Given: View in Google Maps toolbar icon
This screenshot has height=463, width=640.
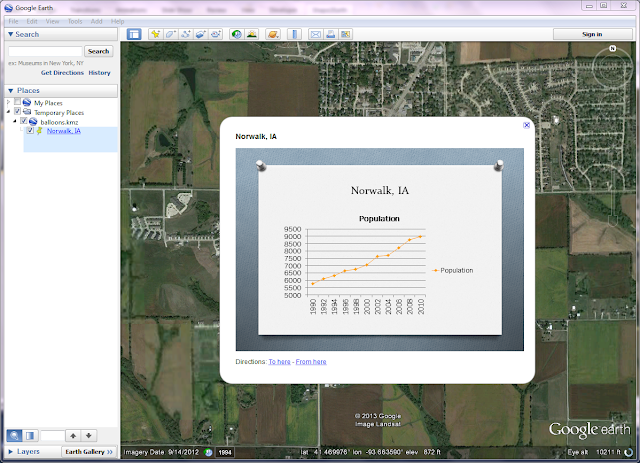Looking at the screenshot, I should 346,34.
